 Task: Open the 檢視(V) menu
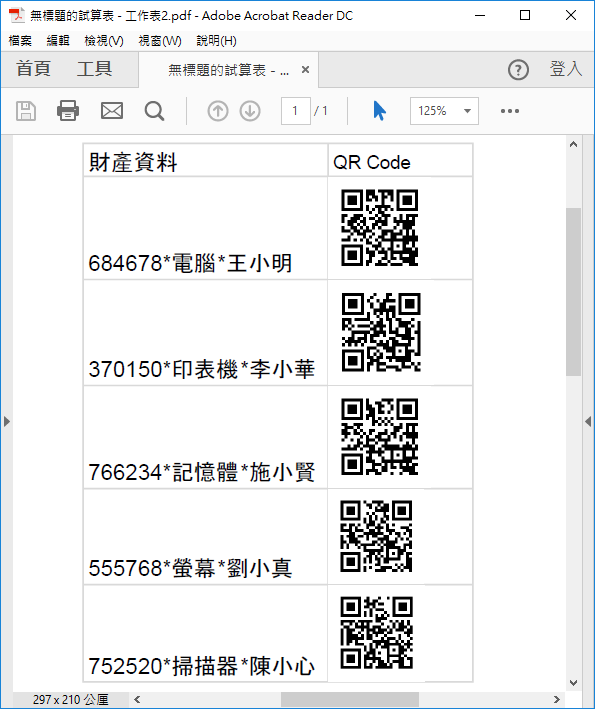pos(104,41)
